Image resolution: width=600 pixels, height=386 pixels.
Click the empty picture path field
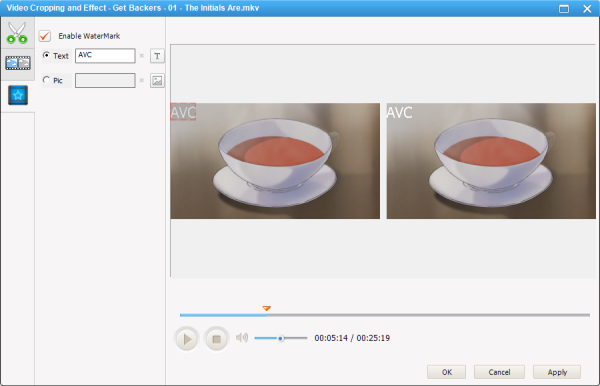[105, 80]
